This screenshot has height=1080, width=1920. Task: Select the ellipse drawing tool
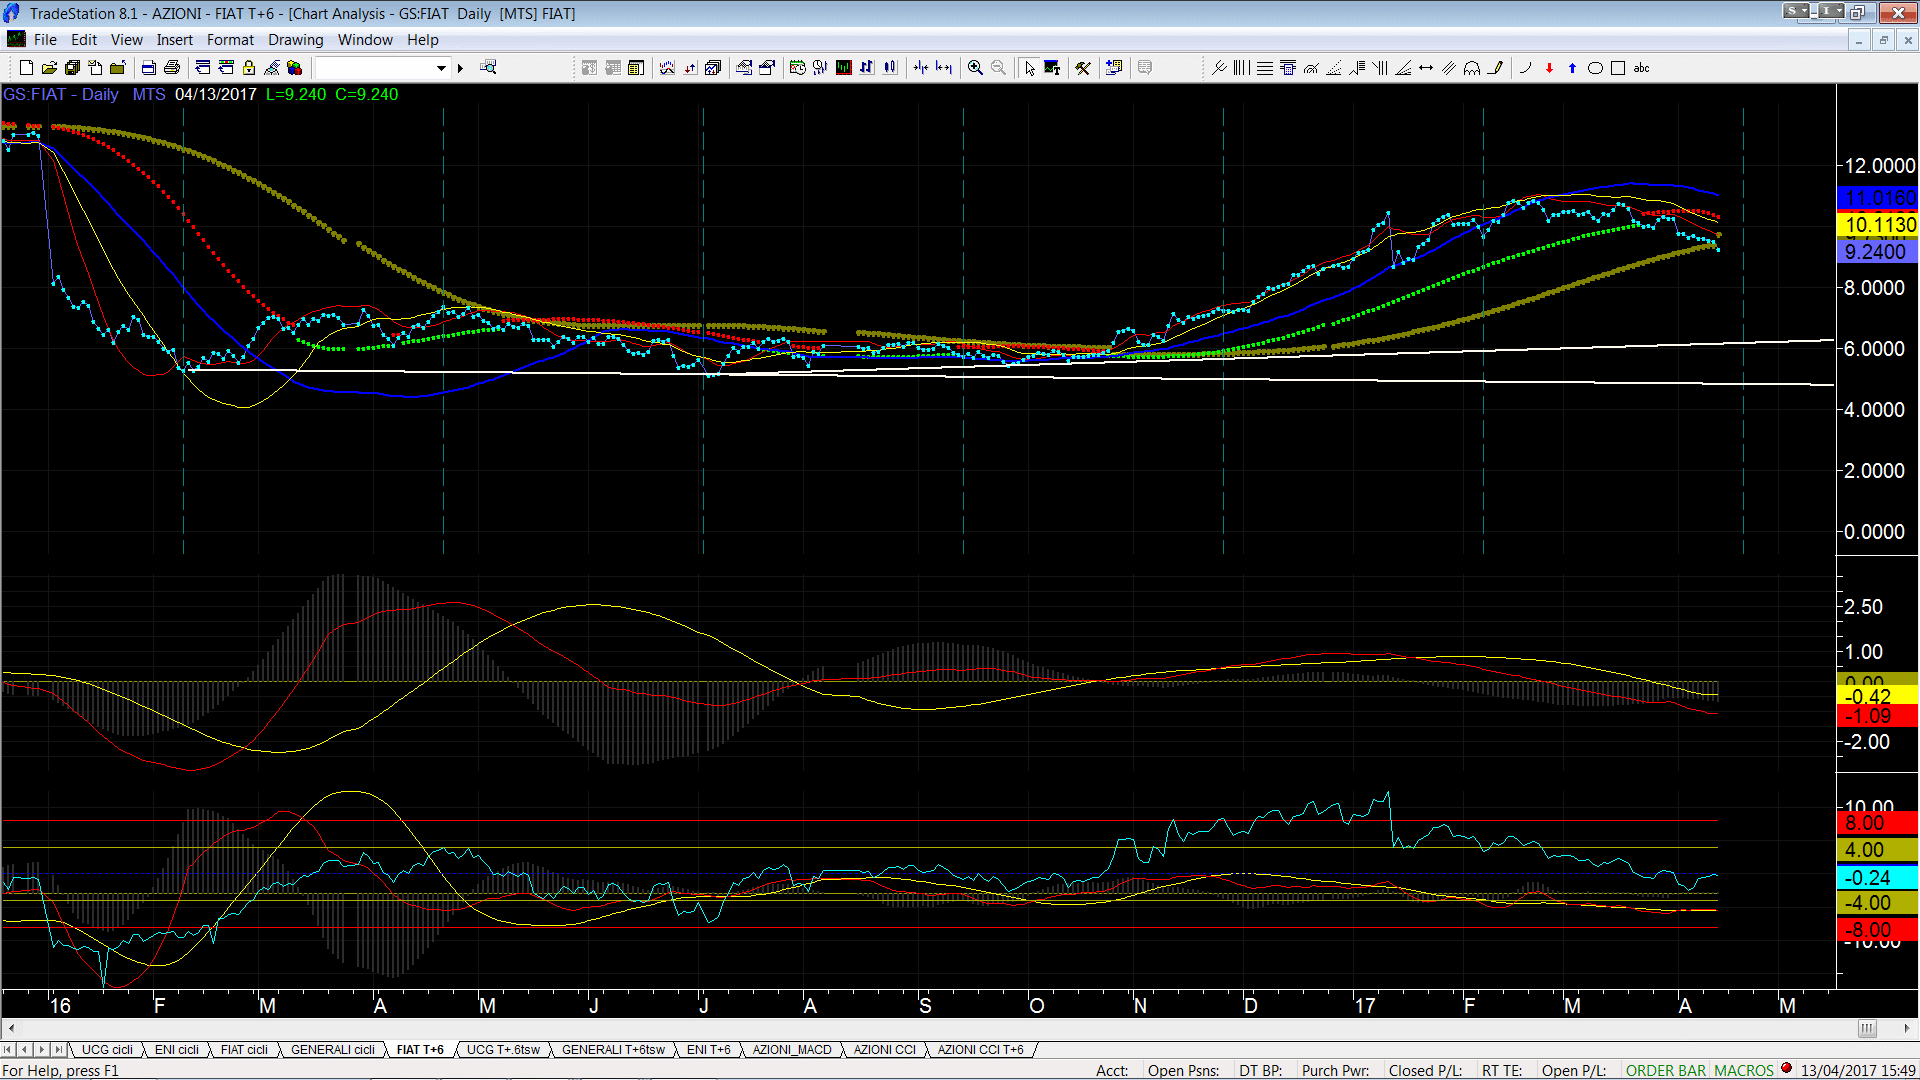tap(1595, 68)
